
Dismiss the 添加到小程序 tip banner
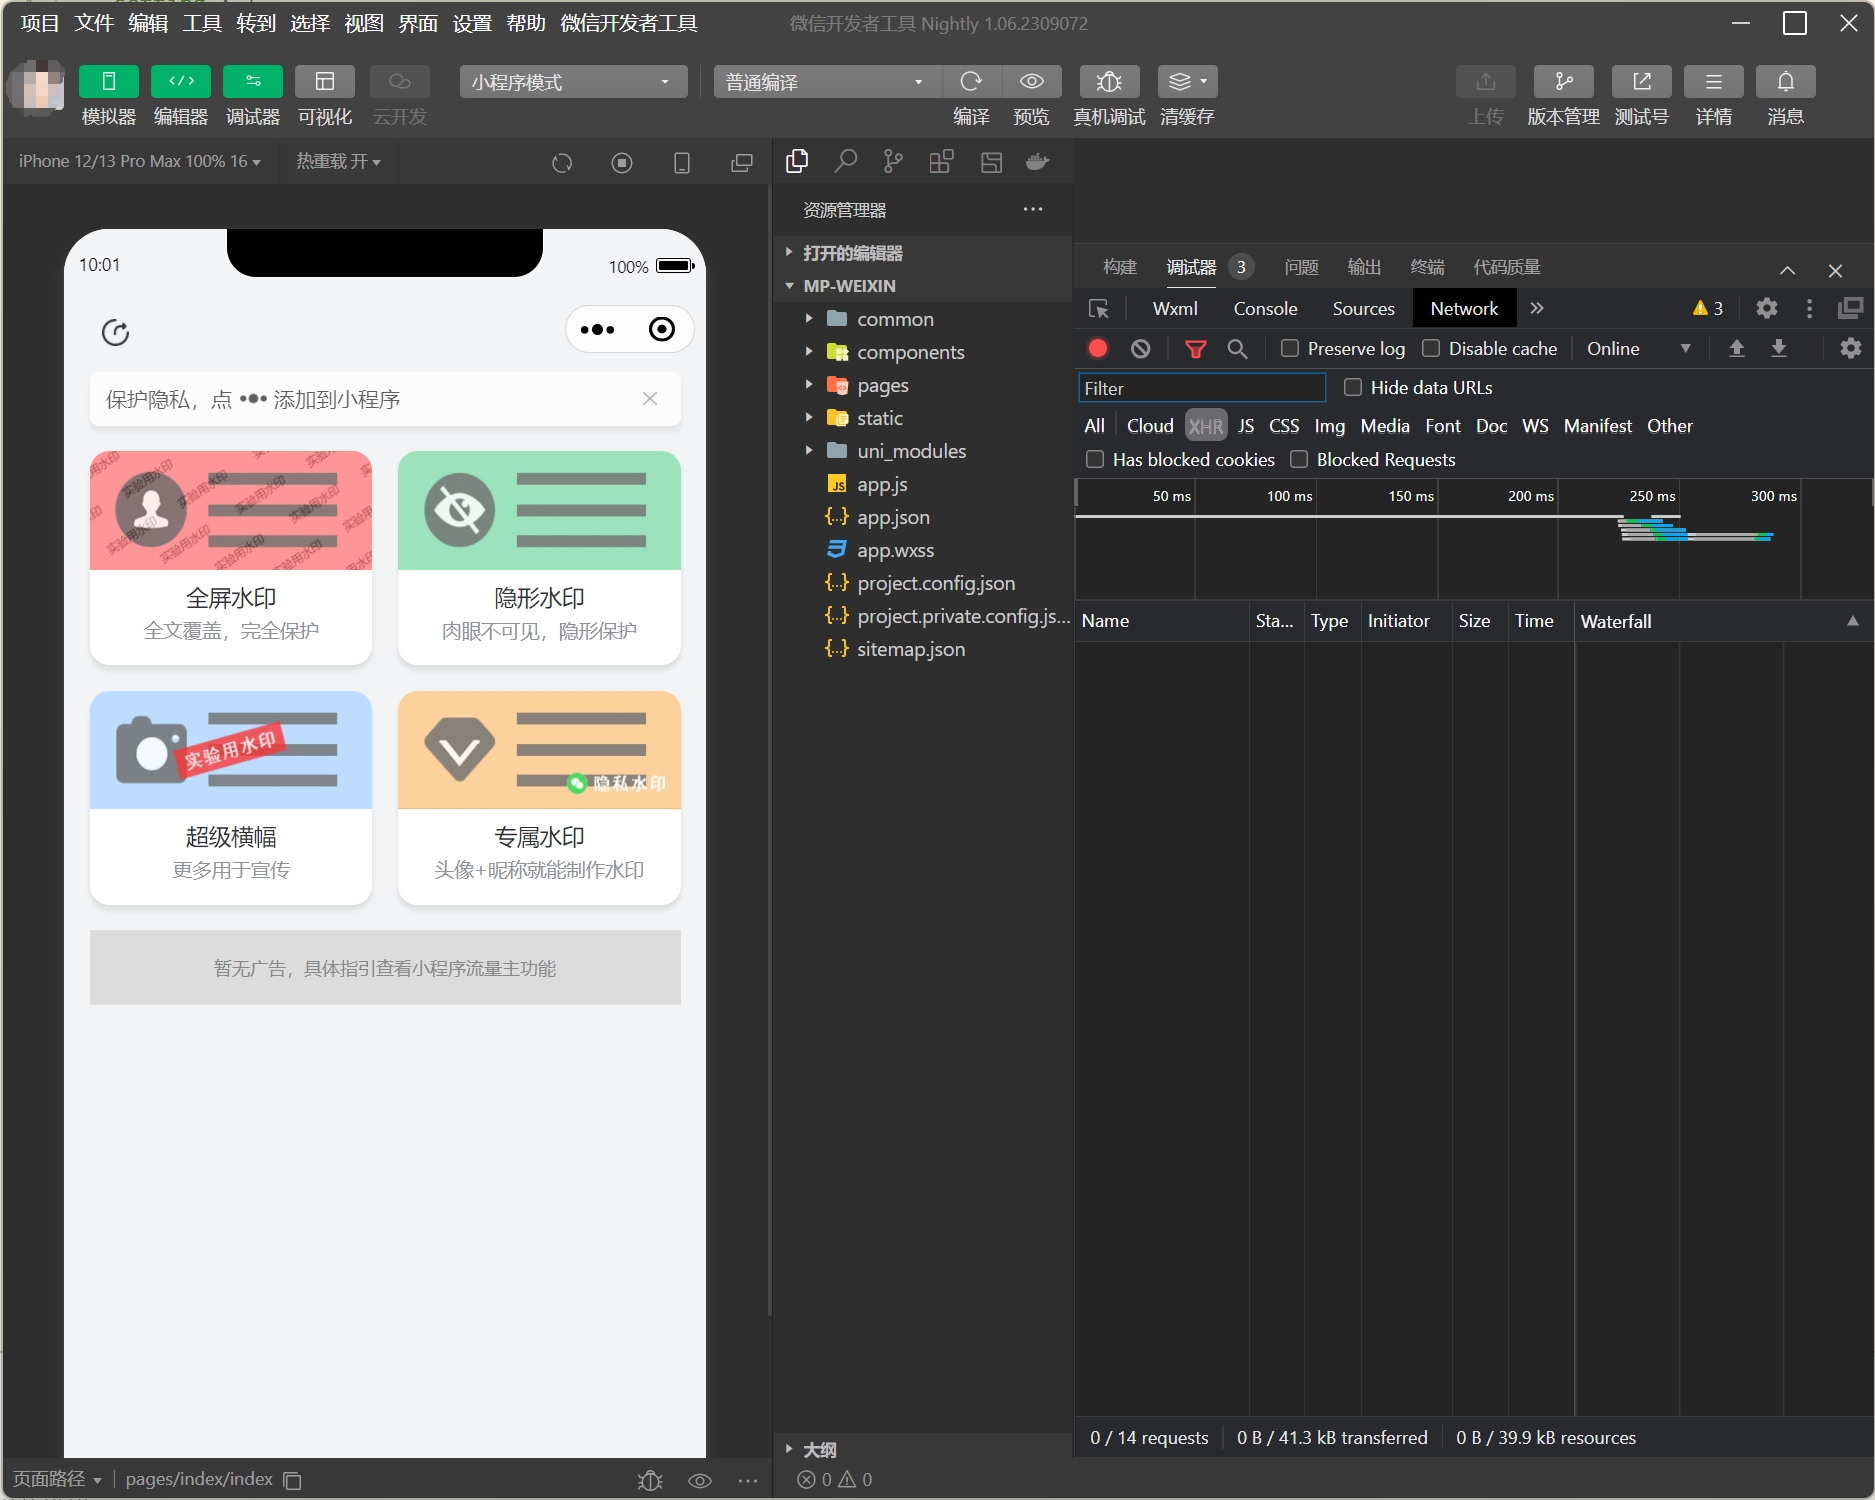click(650, 399)
